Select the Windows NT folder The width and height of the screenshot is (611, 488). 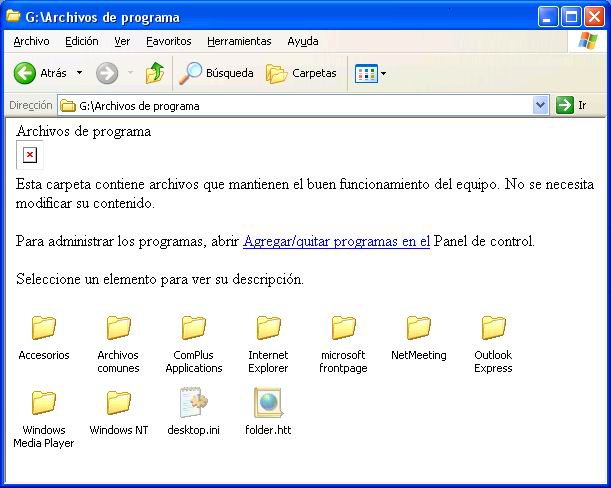point(118,412)
